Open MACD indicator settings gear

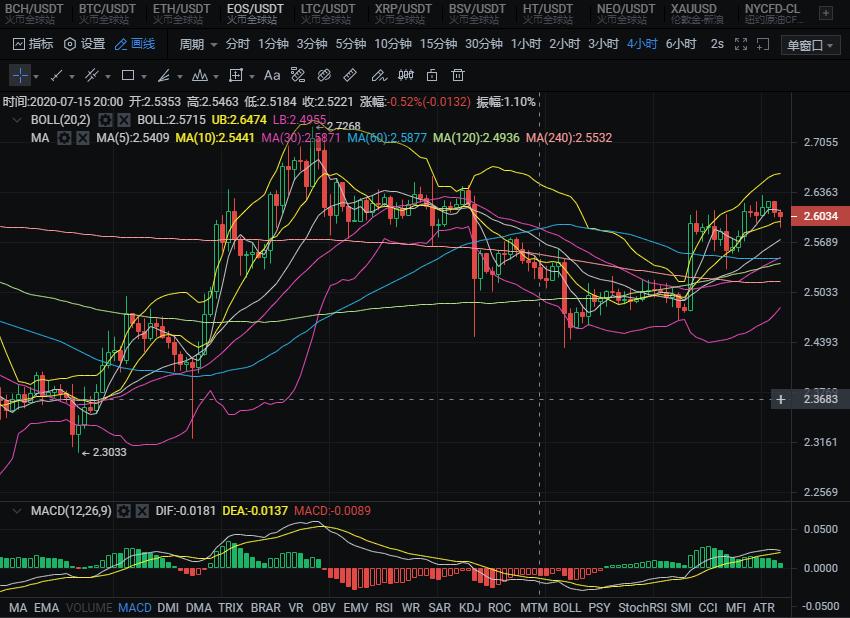pyautogui.click(x=124, y=511)
